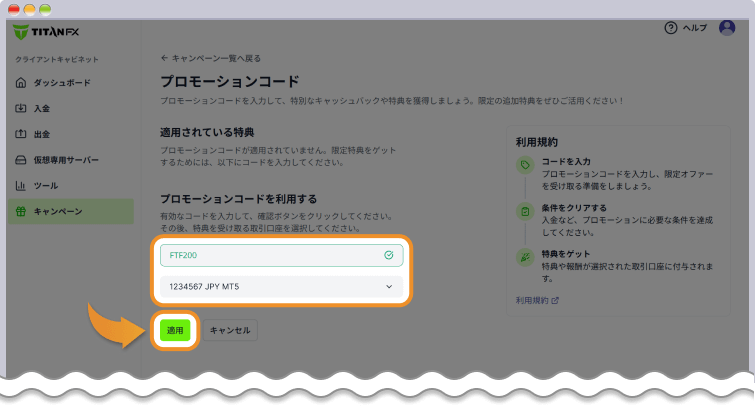Click the macOS green maximize button

pos(45,9)
